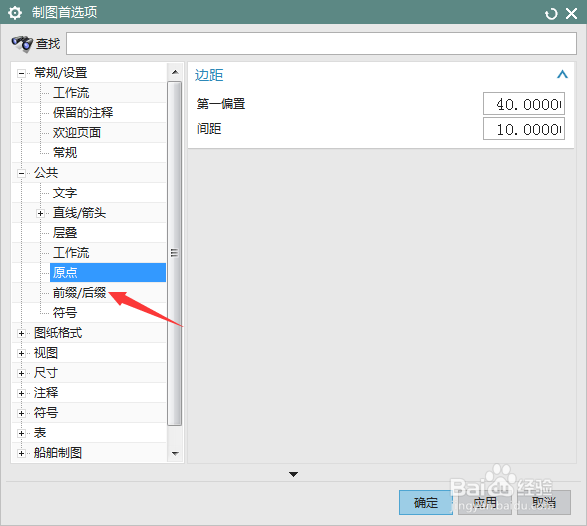Viewport: 587px width, 526px height.
Task: Select 保留的注释 in the tree
Action: click(83, 113)
